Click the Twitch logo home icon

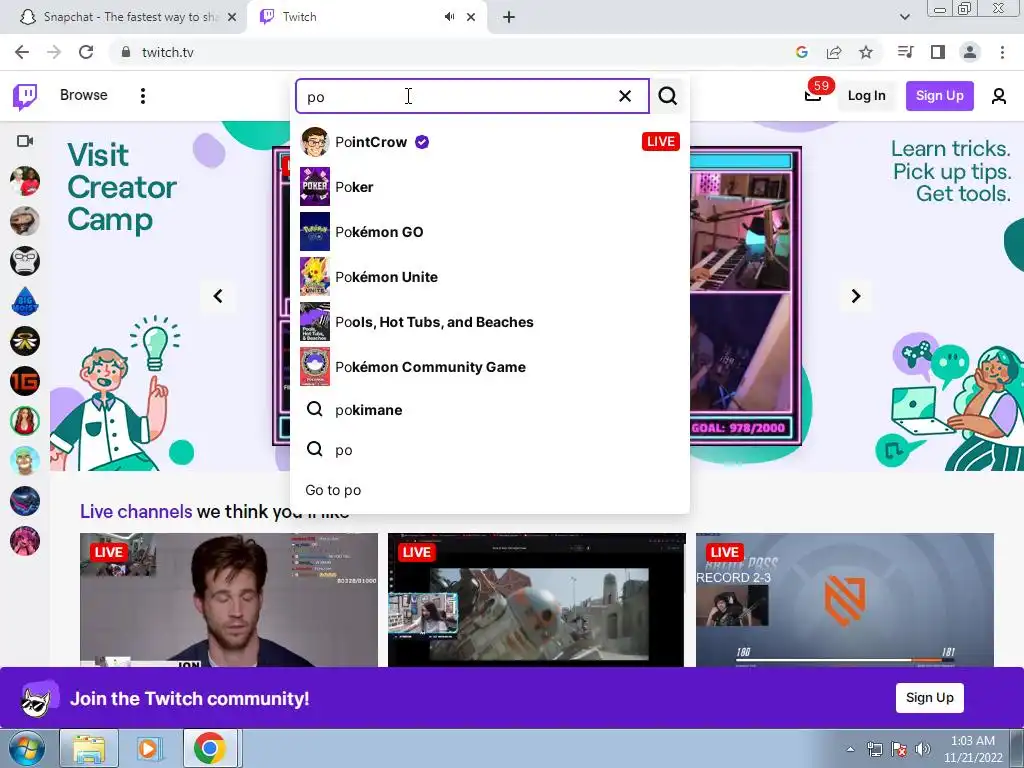coord(25,97)
